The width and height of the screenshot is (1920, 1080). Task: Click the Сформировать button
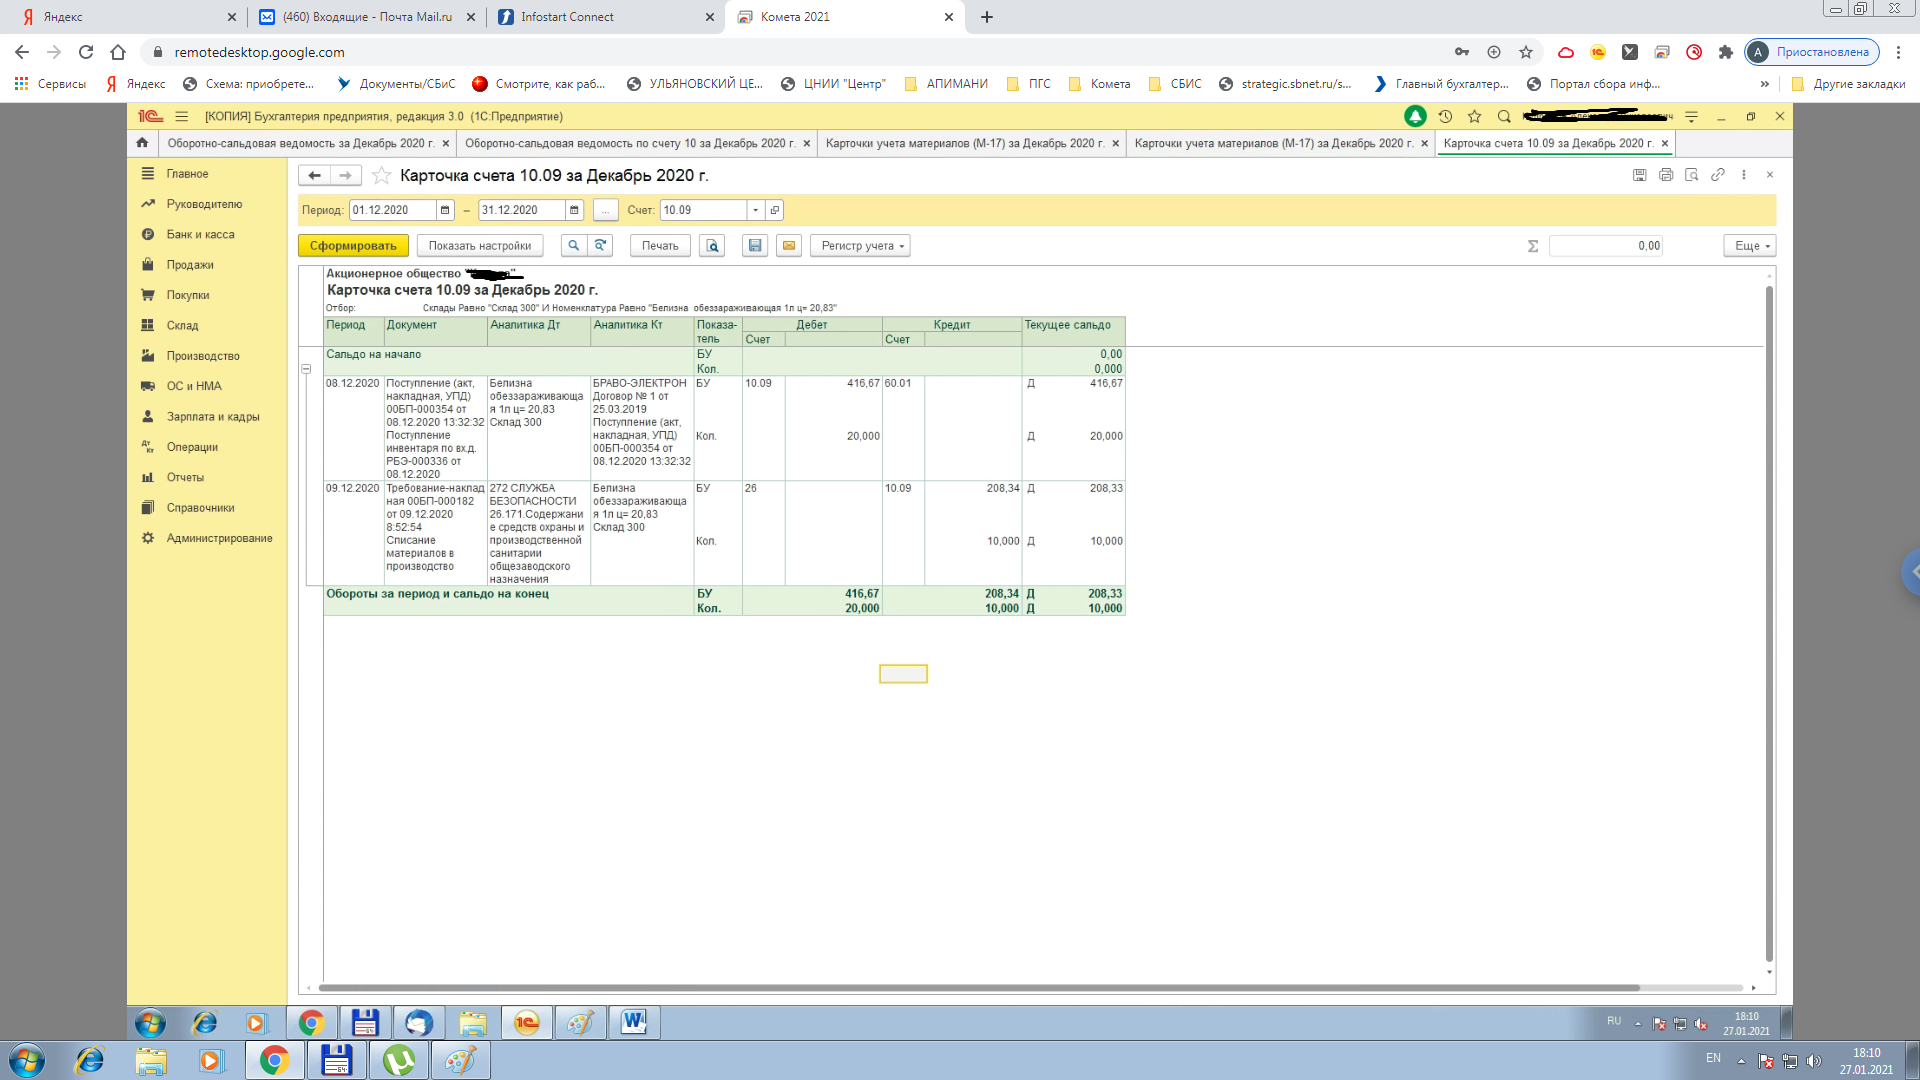353,246
